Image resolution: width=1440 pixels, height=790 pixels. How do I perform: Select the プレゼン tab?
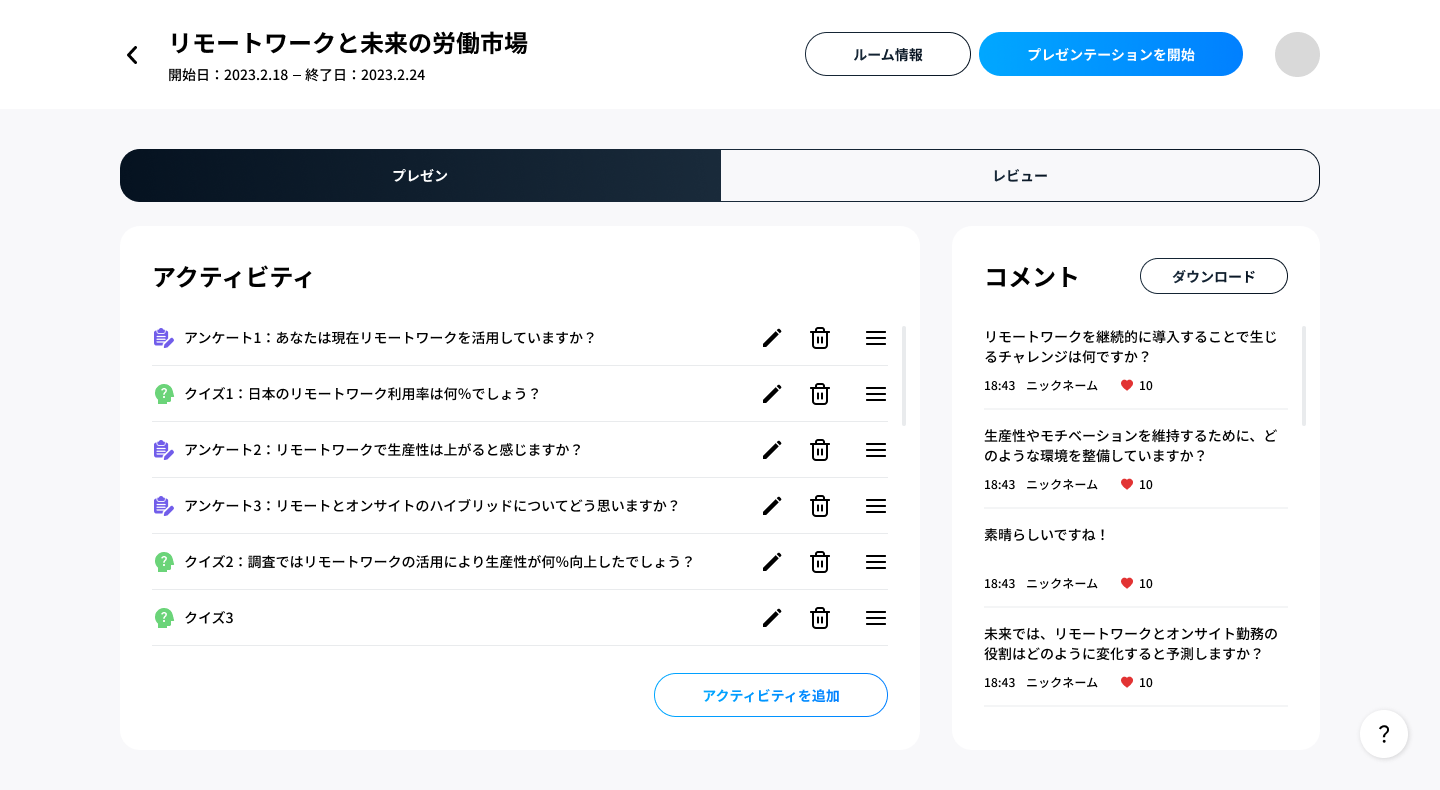pyautogui.click(x=420, y=175)
